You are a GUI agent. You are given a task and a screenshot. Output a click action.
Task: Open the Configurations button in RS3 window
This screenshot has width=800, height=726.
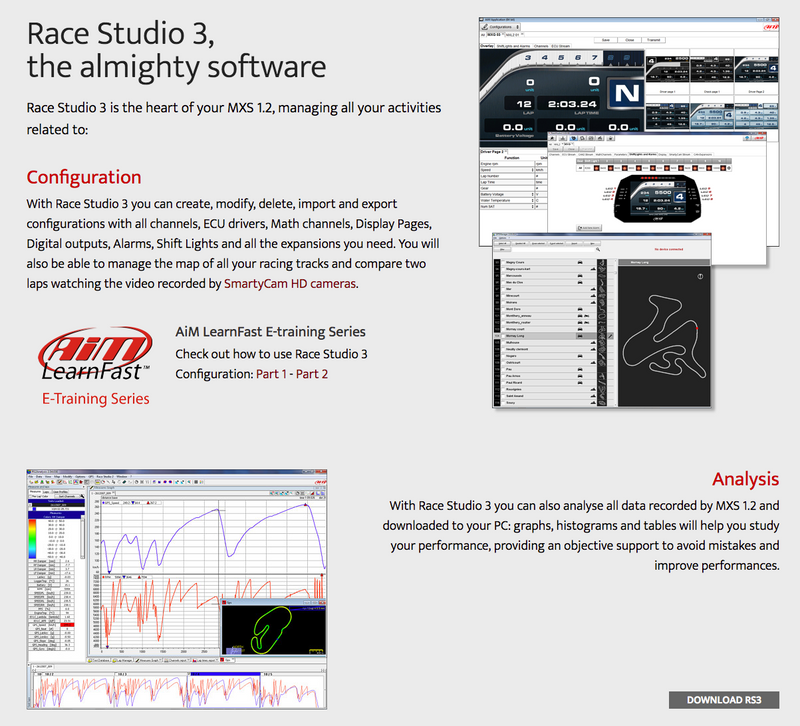click(501, 27)
